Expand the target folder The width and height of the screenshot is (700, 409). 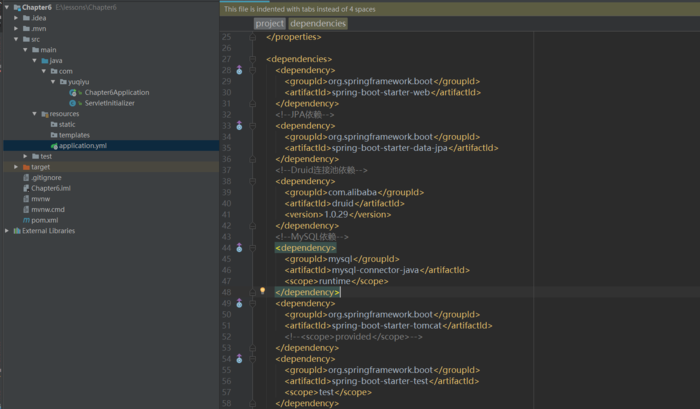17,167
